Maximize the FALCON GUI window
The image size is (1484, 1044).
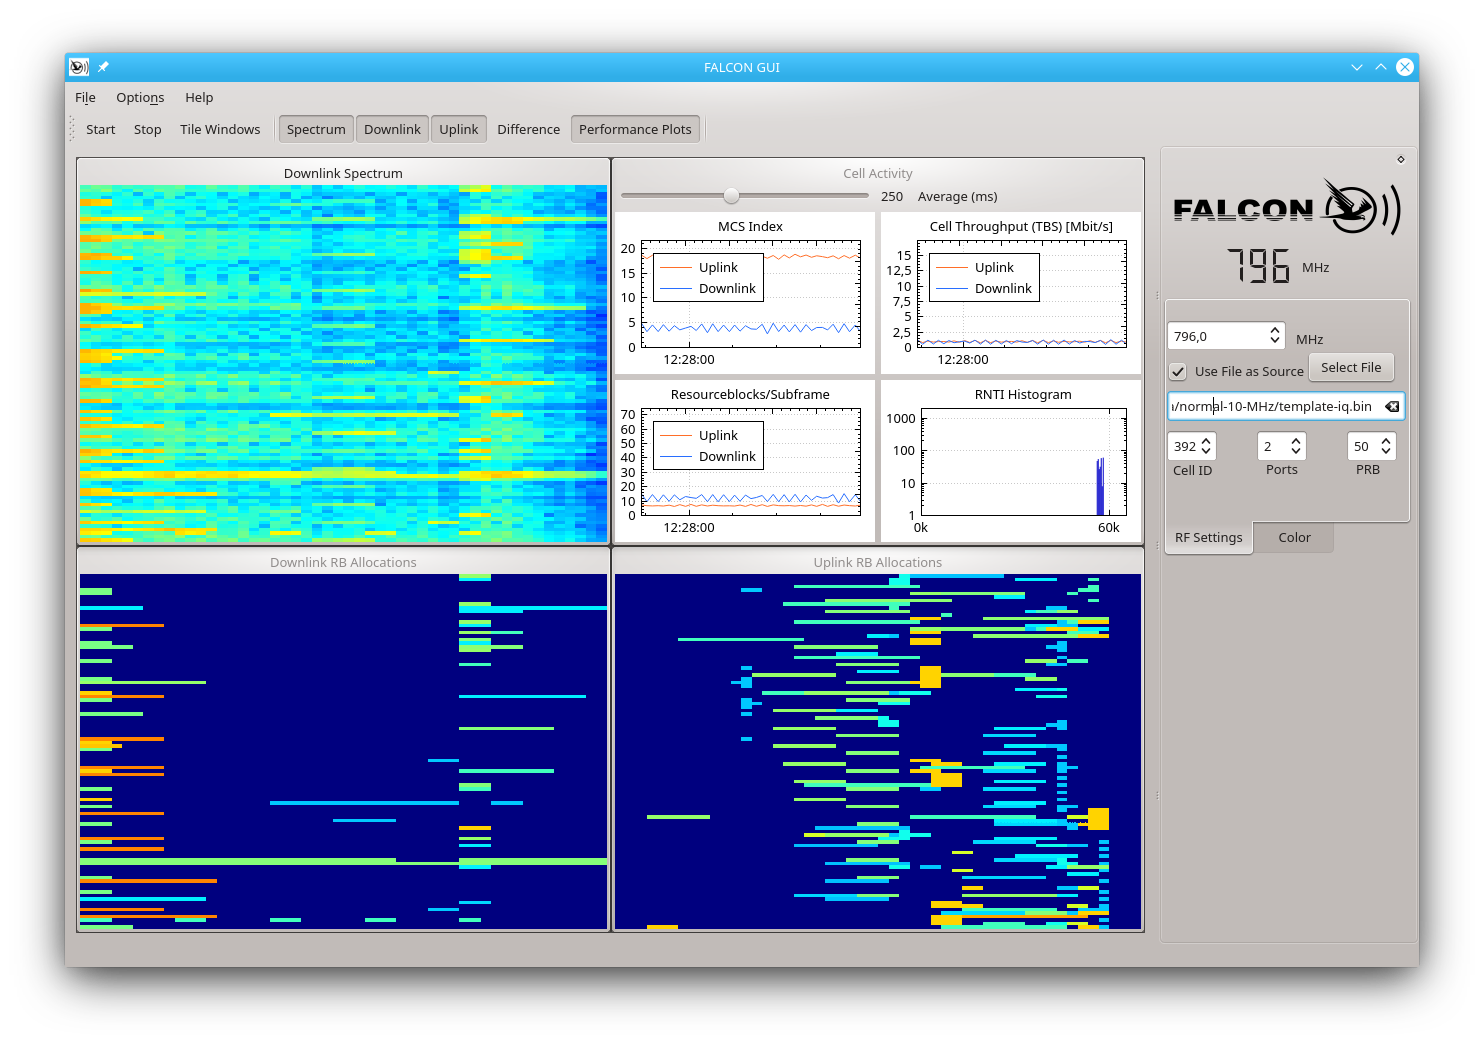[x=1381, y=67]
